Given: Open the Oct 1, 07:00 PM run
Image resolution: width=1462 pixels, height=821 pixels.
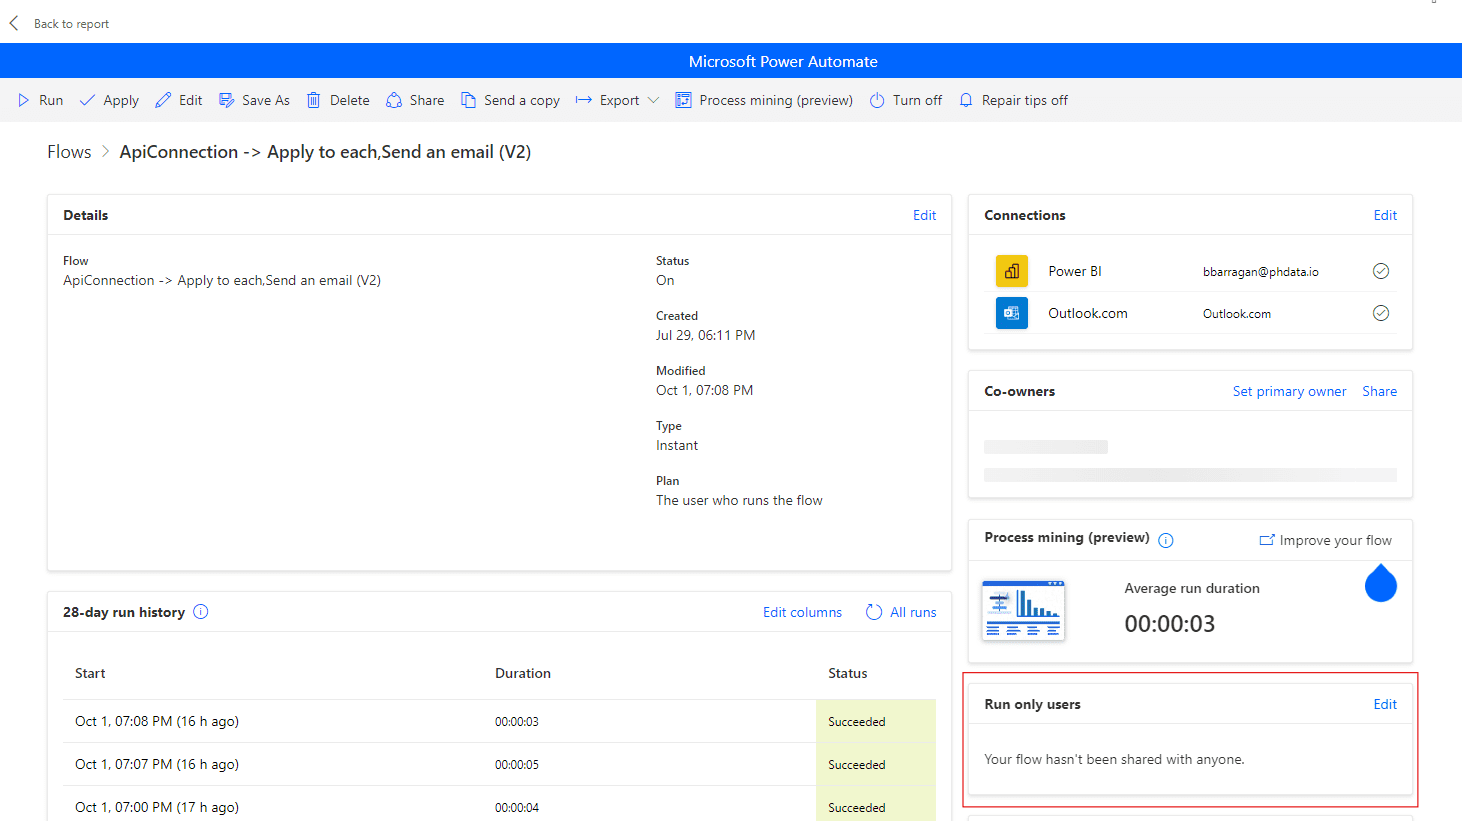Looking at the screenshot, I should pyautogui.click(x=157, y=807).
